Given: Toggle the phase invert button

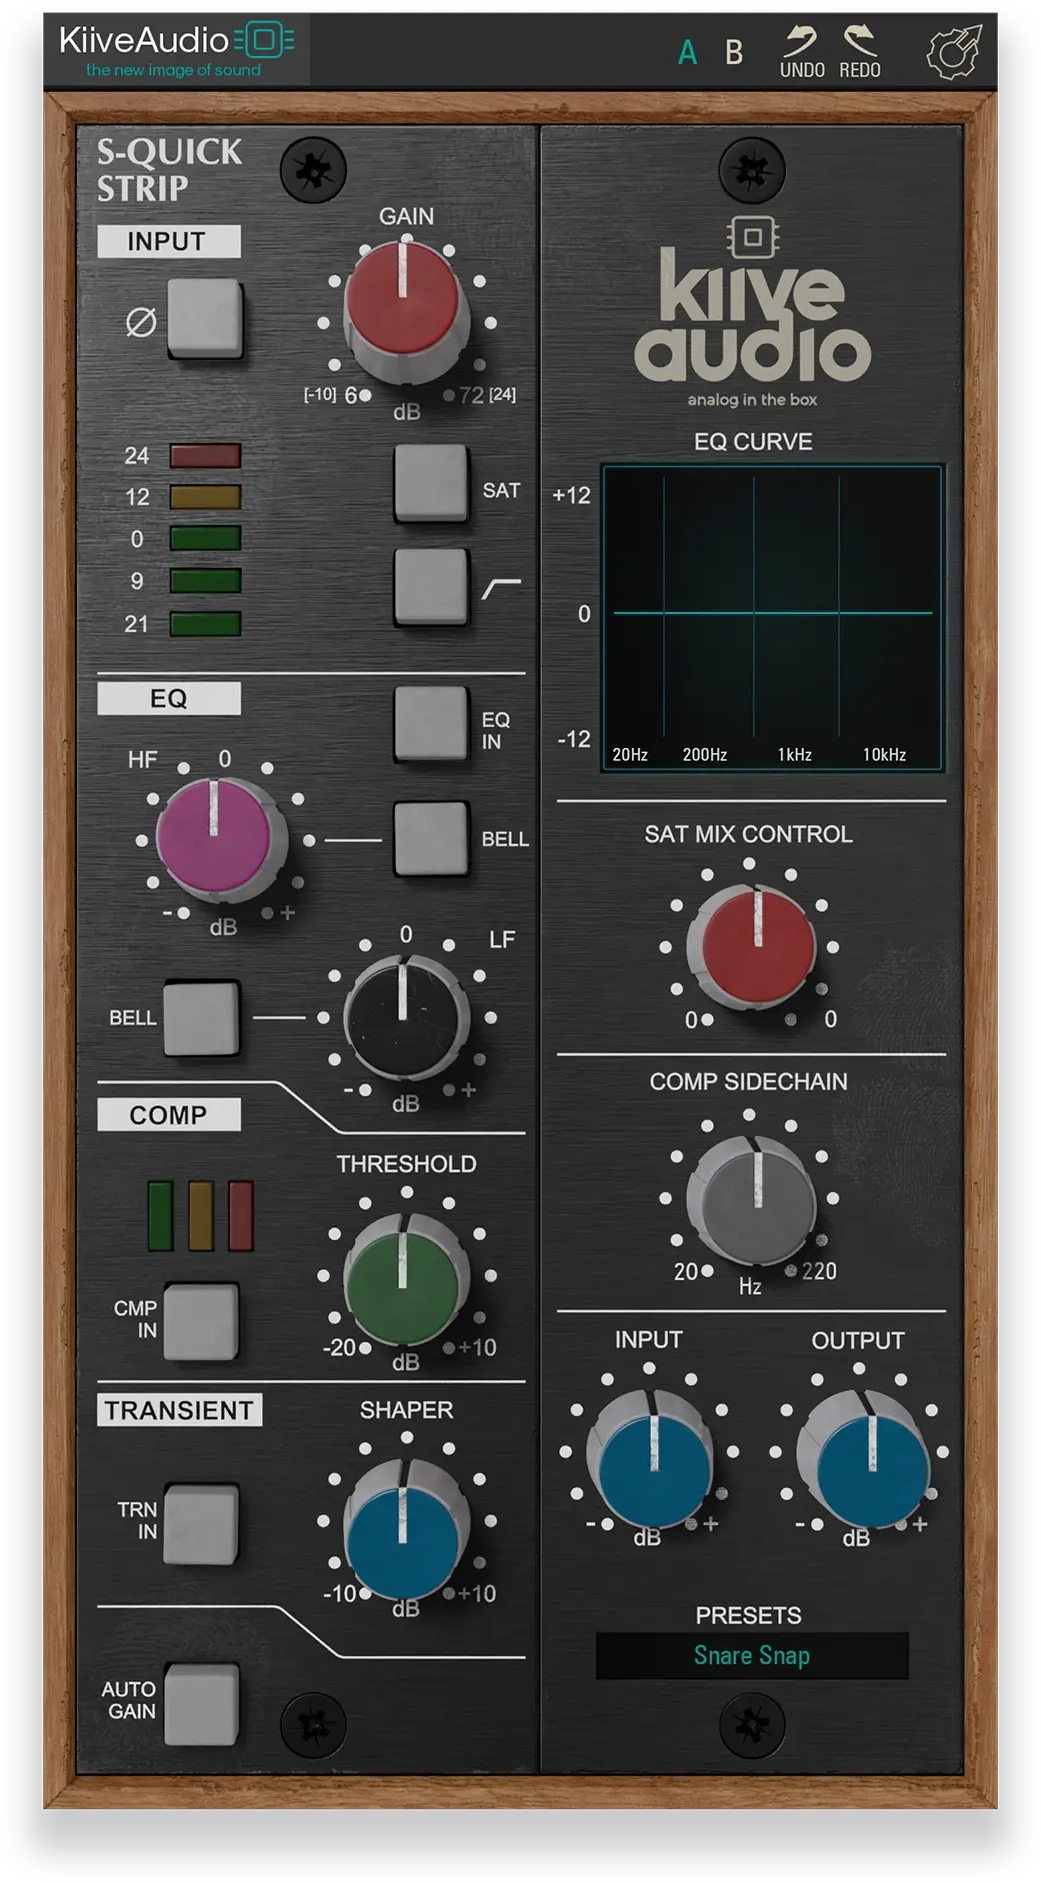Looking at the screenshot, I should click(205, 319).
